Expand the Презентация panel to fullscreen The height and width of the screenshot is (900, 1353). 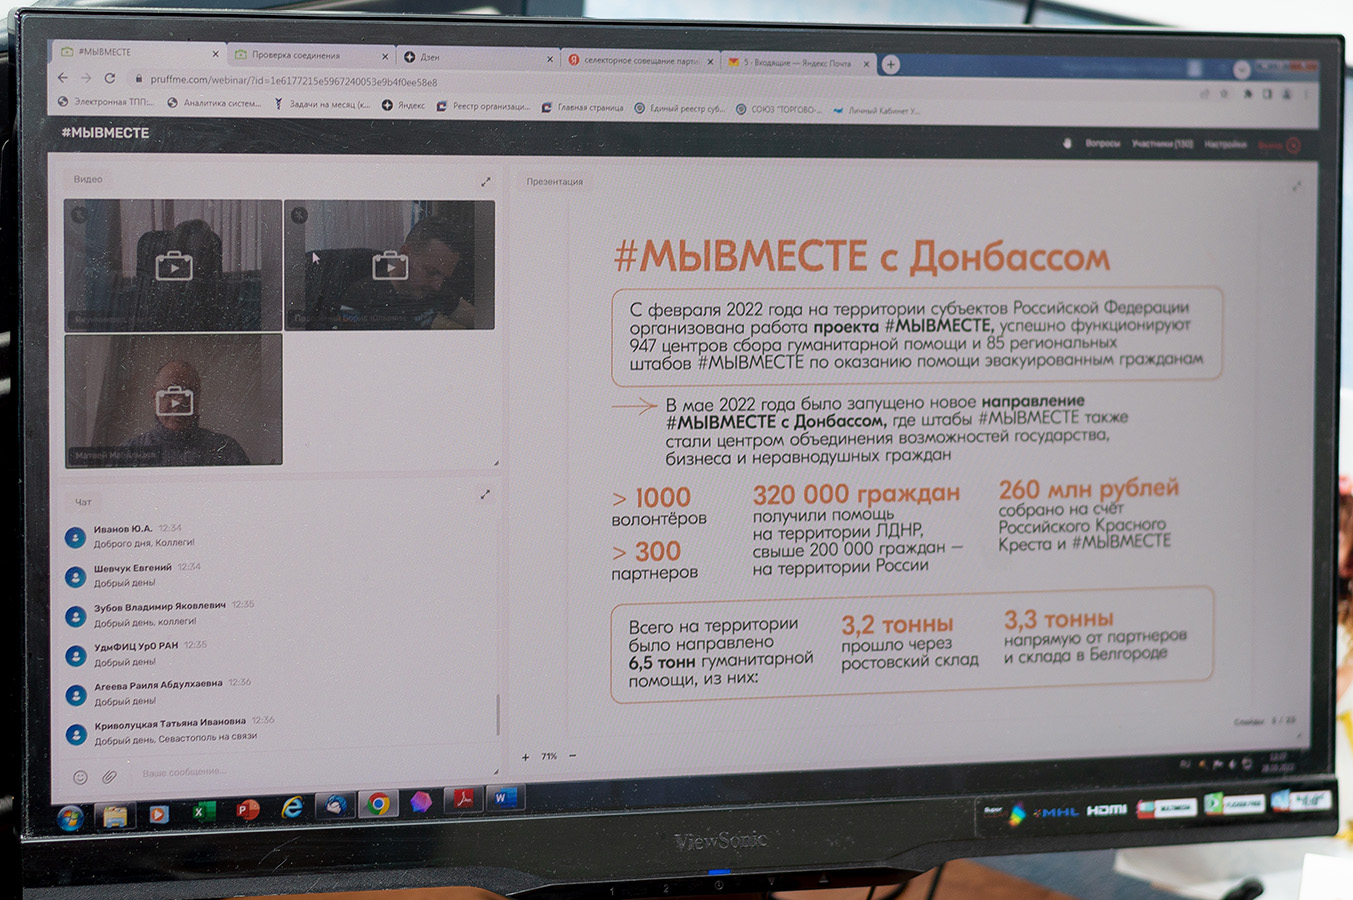point(1296,186)
